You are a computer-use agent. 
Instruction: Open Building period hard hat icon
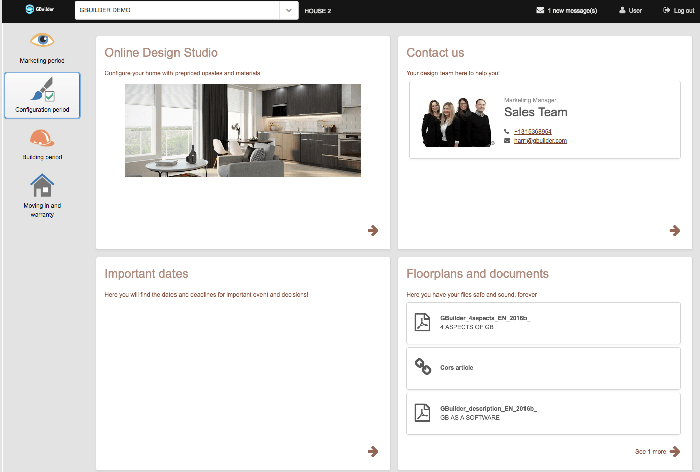(42, 138)
